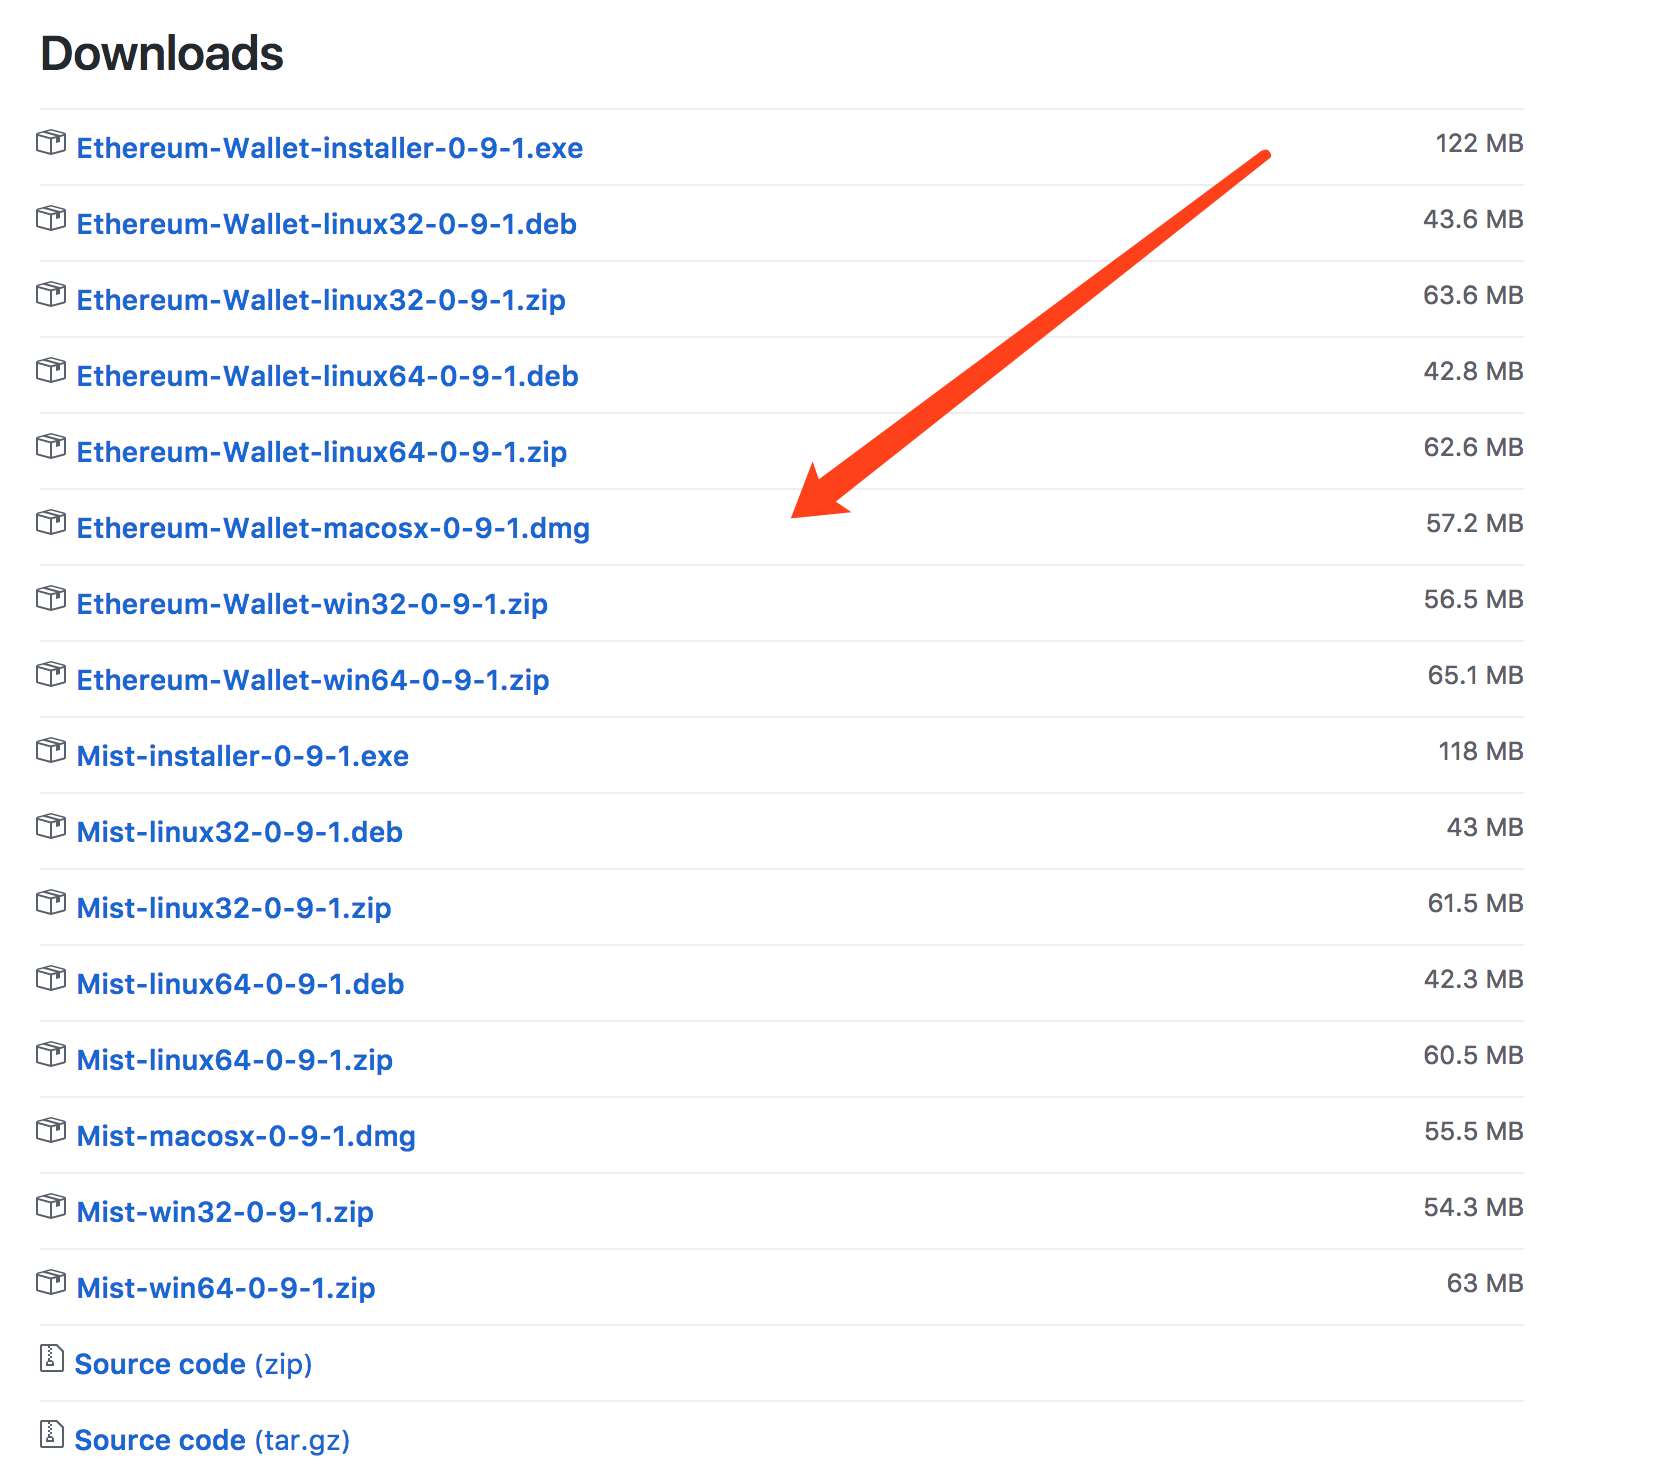
Task: Click zip file icon beside Source code (zip)
Action: 51,1358
